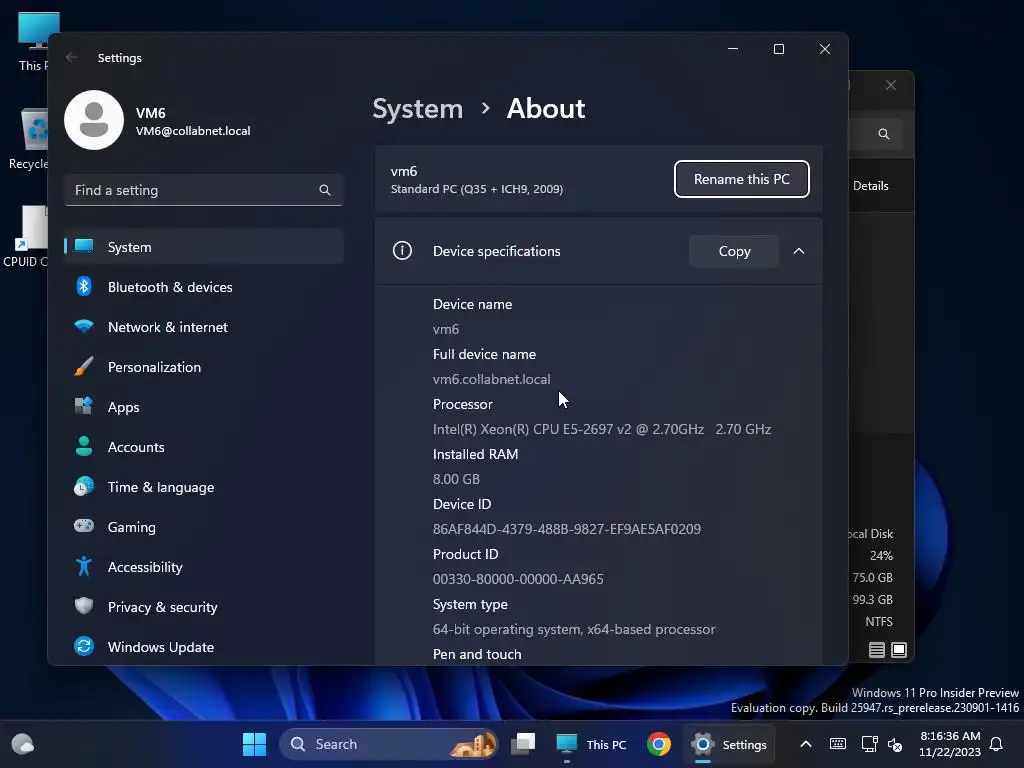Maximize the Settings window
This screenshot has width=1024, height=768.
[778, 49]
